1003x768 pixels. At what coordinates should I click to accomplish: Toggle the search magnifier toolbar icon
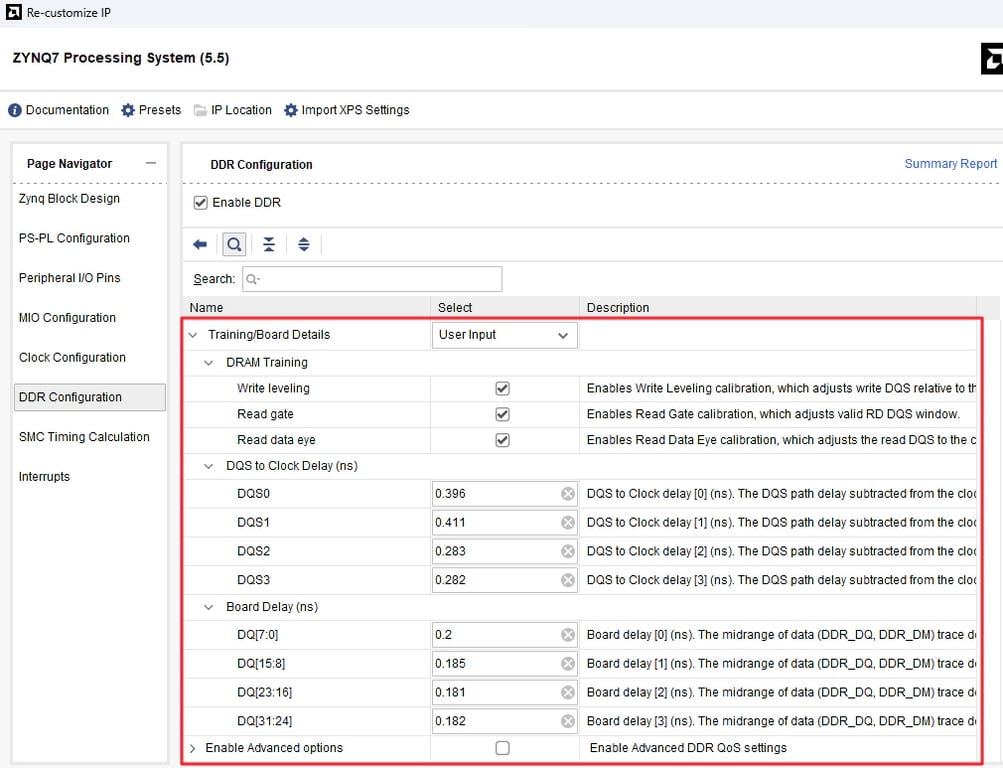[234, 245]
